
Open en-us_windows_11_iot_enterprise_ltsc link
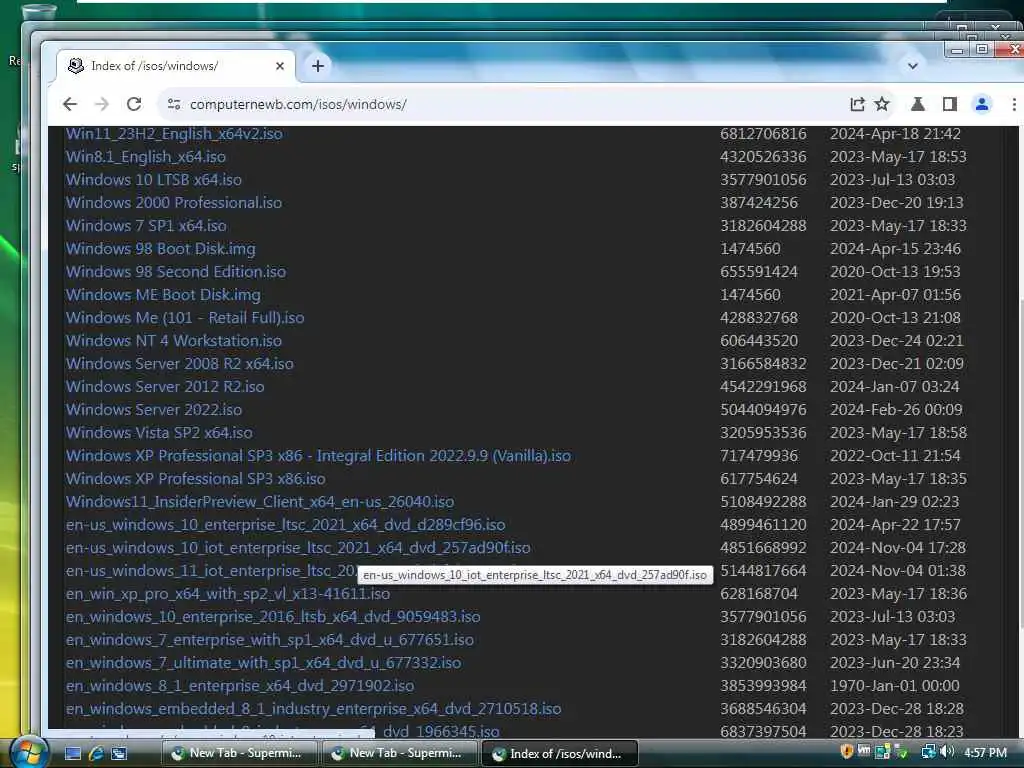[211, 571]
